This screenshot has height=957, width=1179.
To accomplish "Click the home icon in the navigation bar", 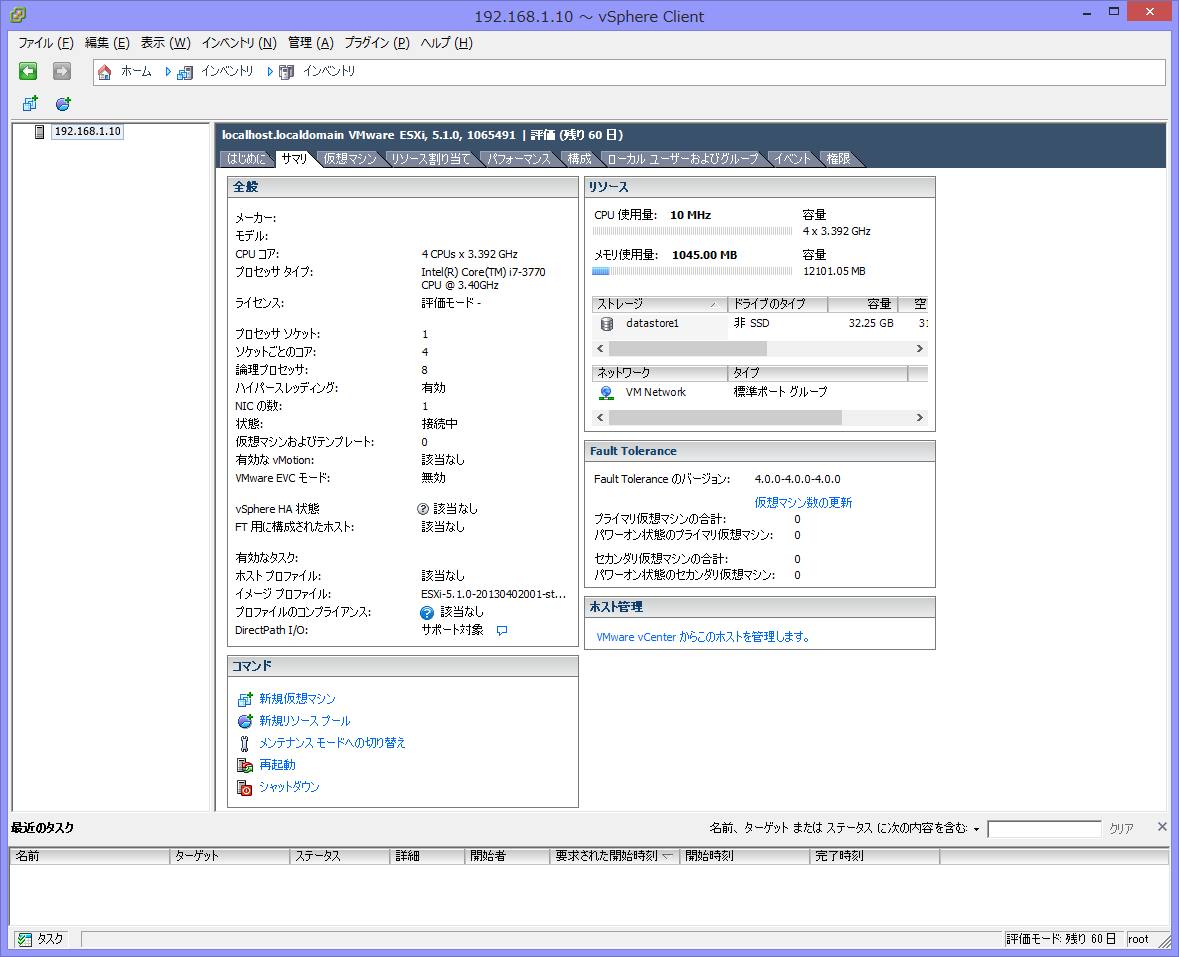I will 105,72.
